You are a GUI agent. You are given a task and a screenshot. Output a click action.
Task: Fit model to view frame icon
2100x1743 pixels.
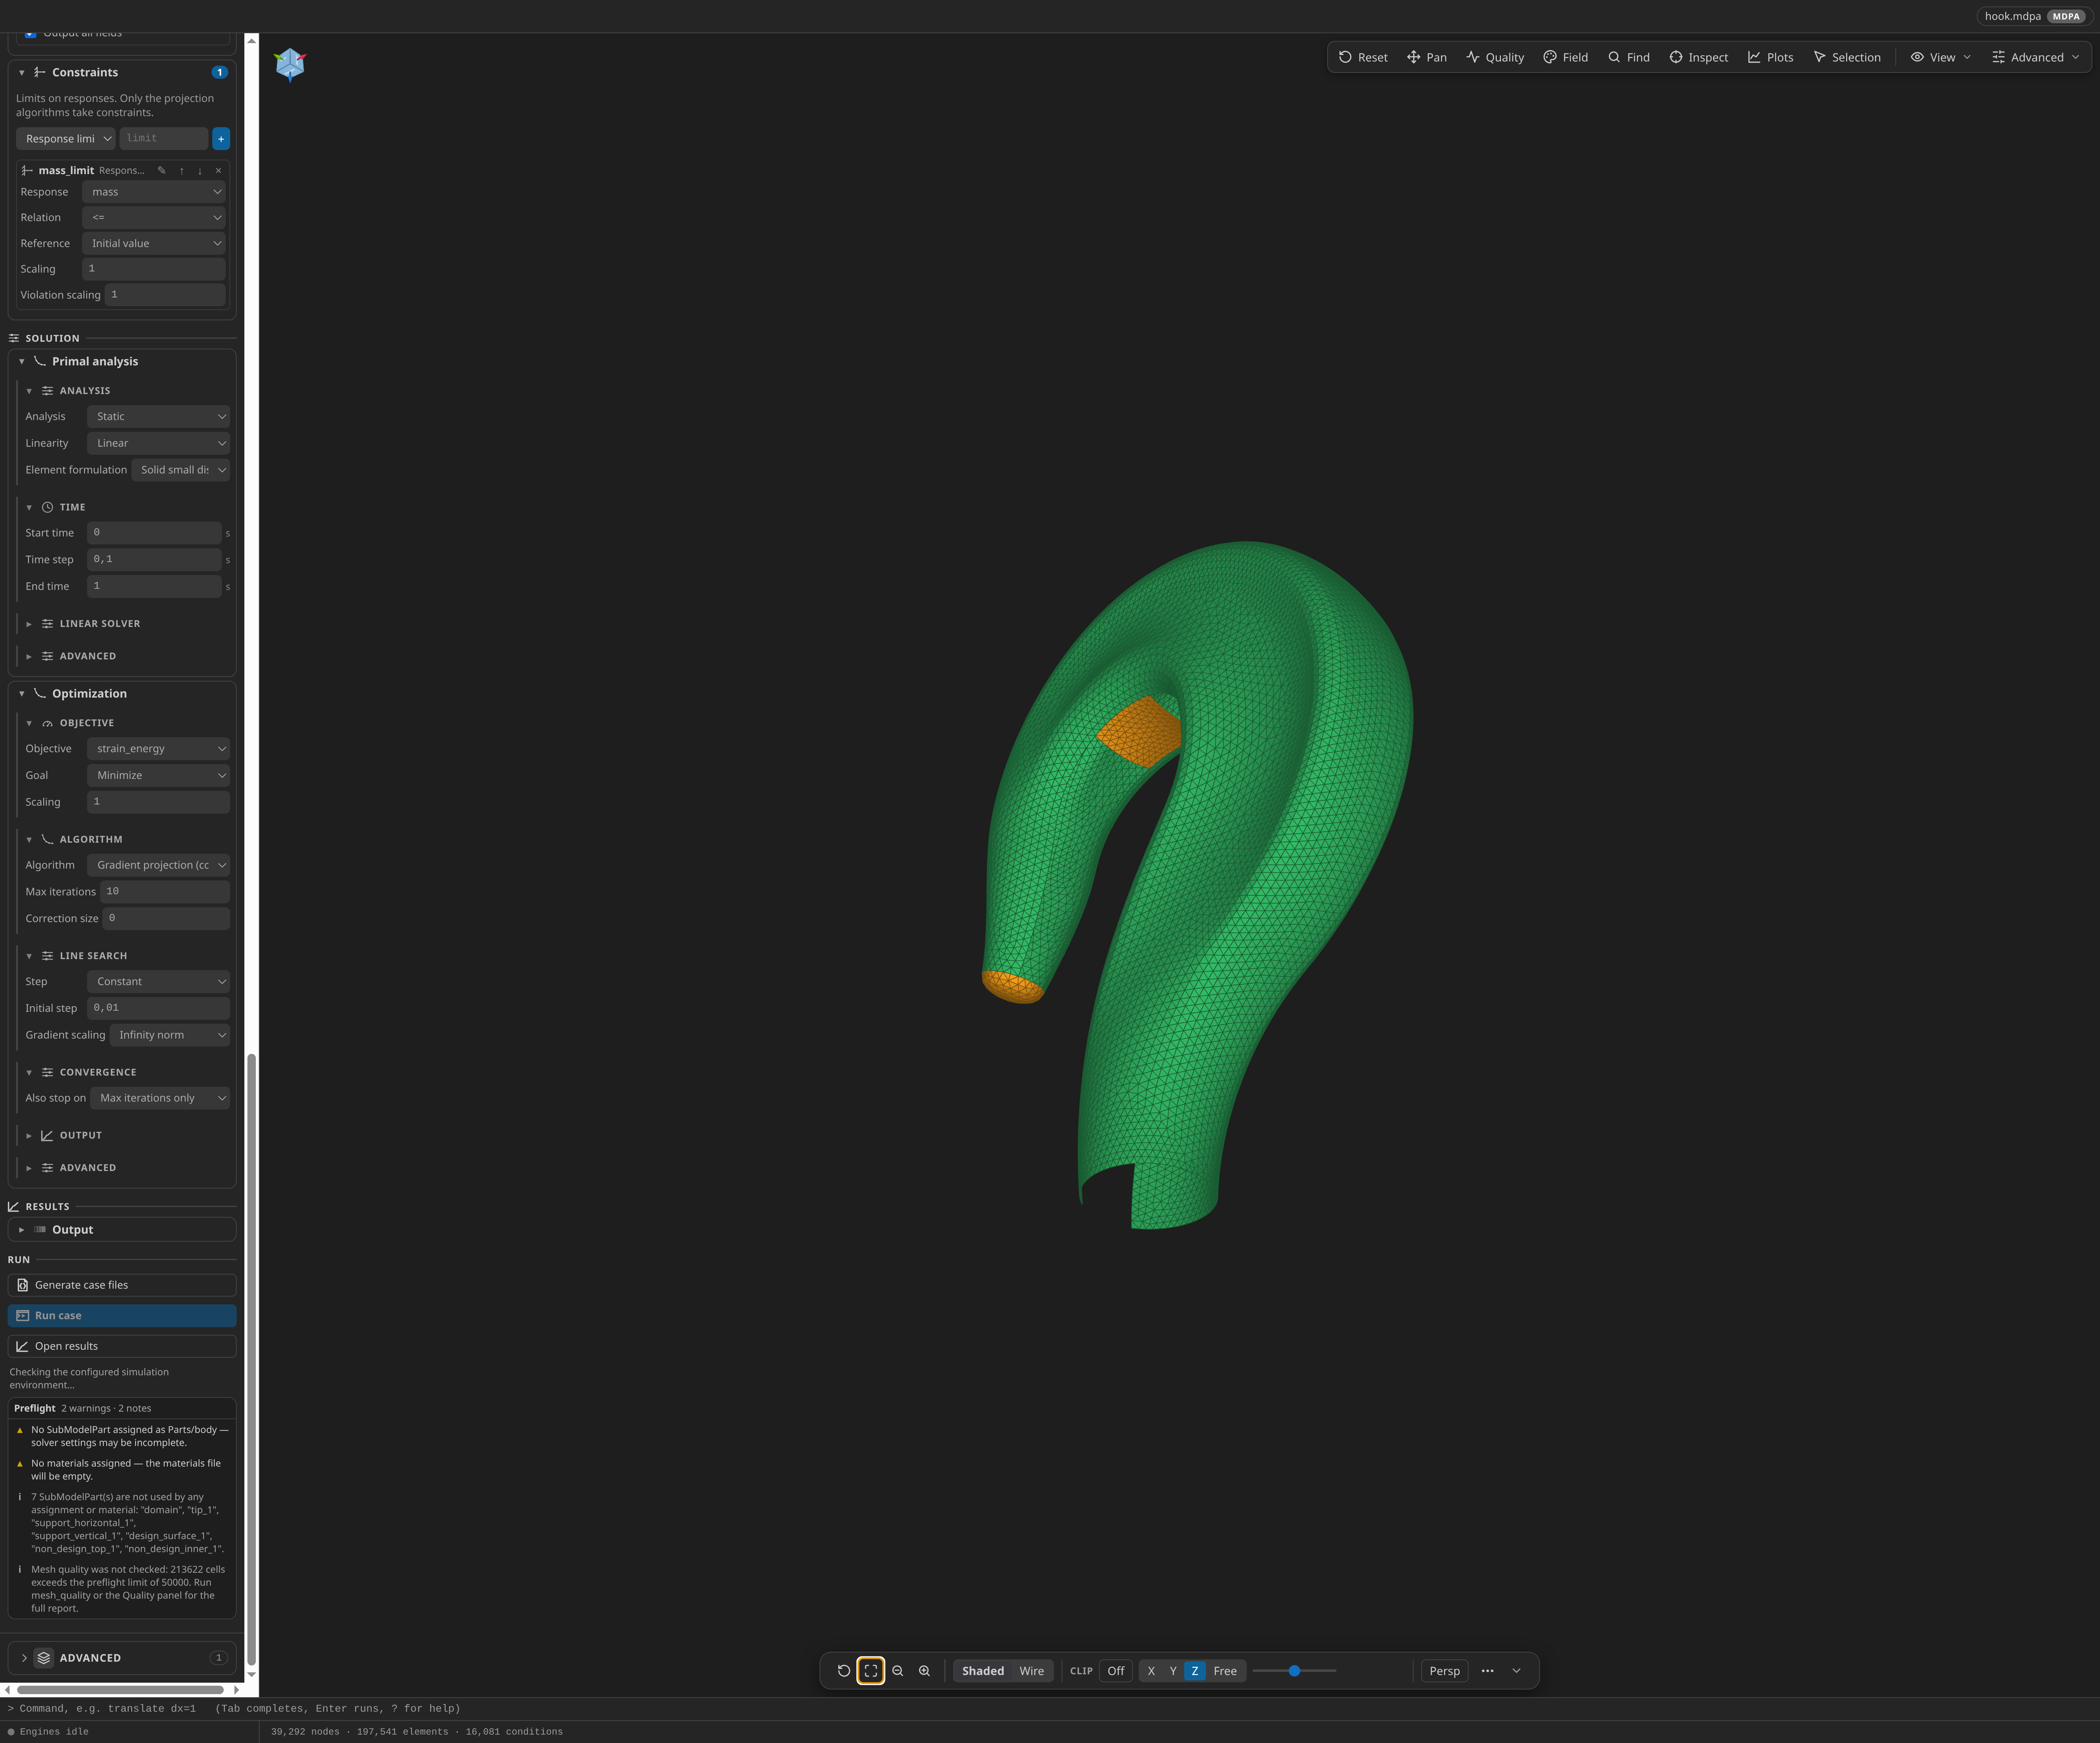(871, 1671)
